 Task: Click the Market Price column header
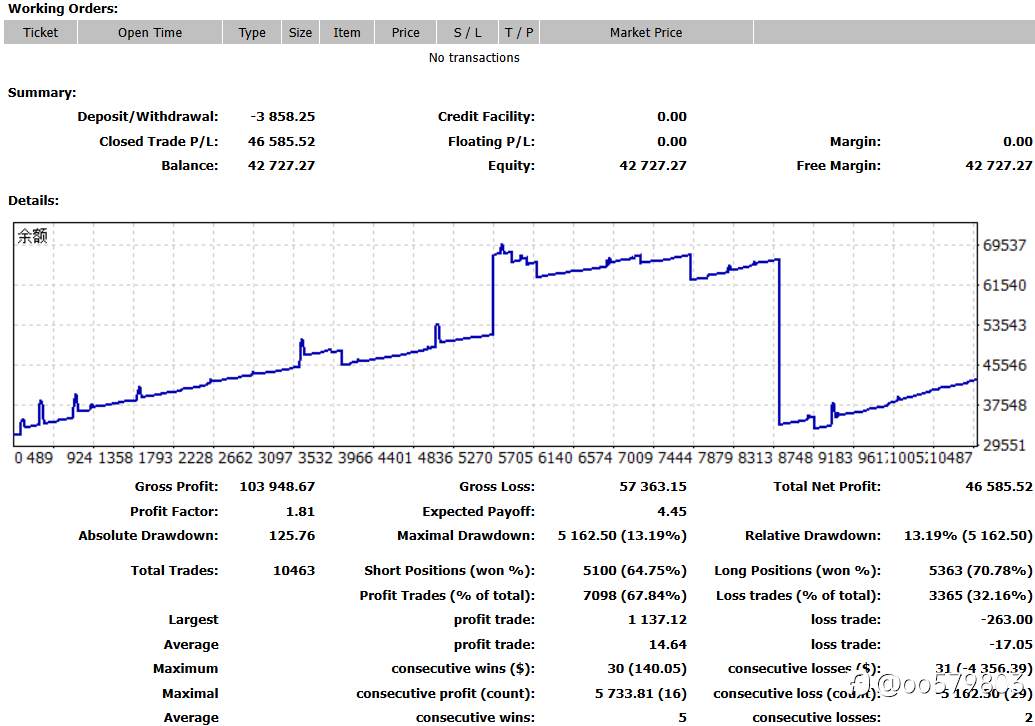[646, 32]
